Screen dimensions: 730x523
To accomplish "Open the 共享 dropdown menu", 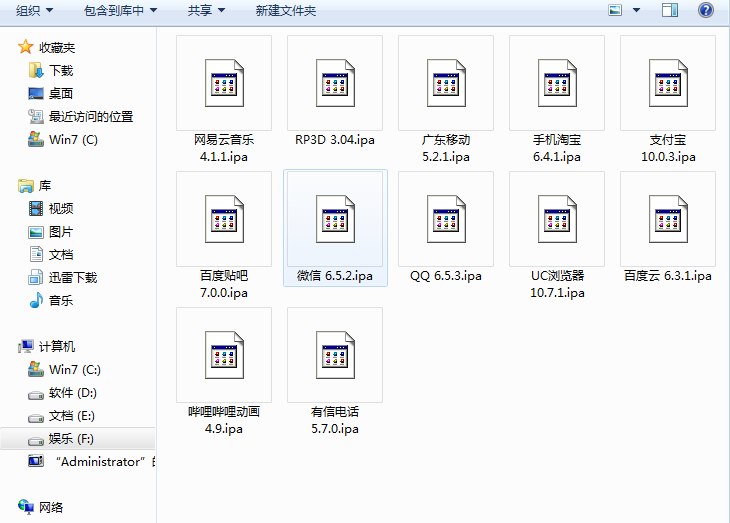I will pos(206,10).
